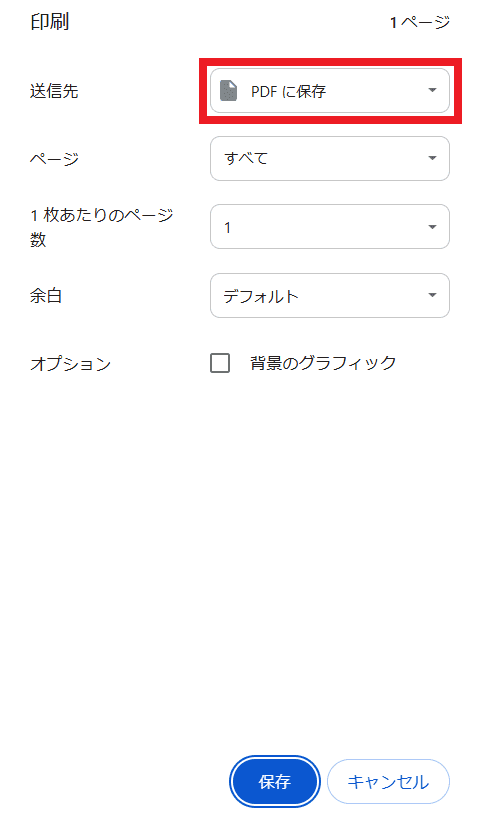Image resolution: width=480 pixels, height=833 pixels.
Task: Expand the ページ dropdown showing すべて
Action: pyautogui.click(x=330, y=158)
